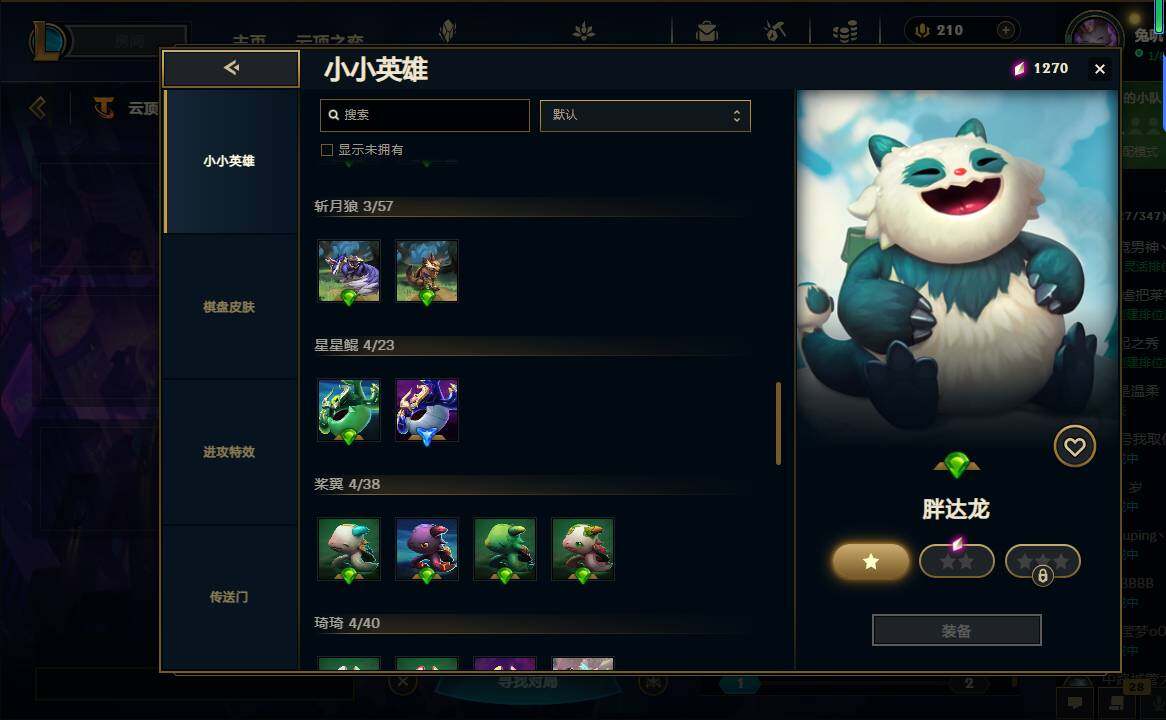Enable the 显示未拥有 checkbox
This screenshot has height=720, width=1166.
pos(326,150)
